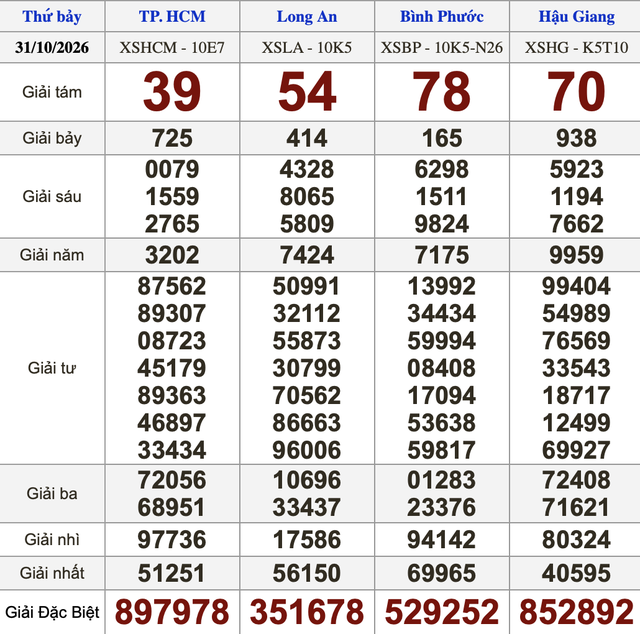This screenshot has height=634, width=640.
Task: Select Giải sáu number 1194
Action: click(576, 196)
